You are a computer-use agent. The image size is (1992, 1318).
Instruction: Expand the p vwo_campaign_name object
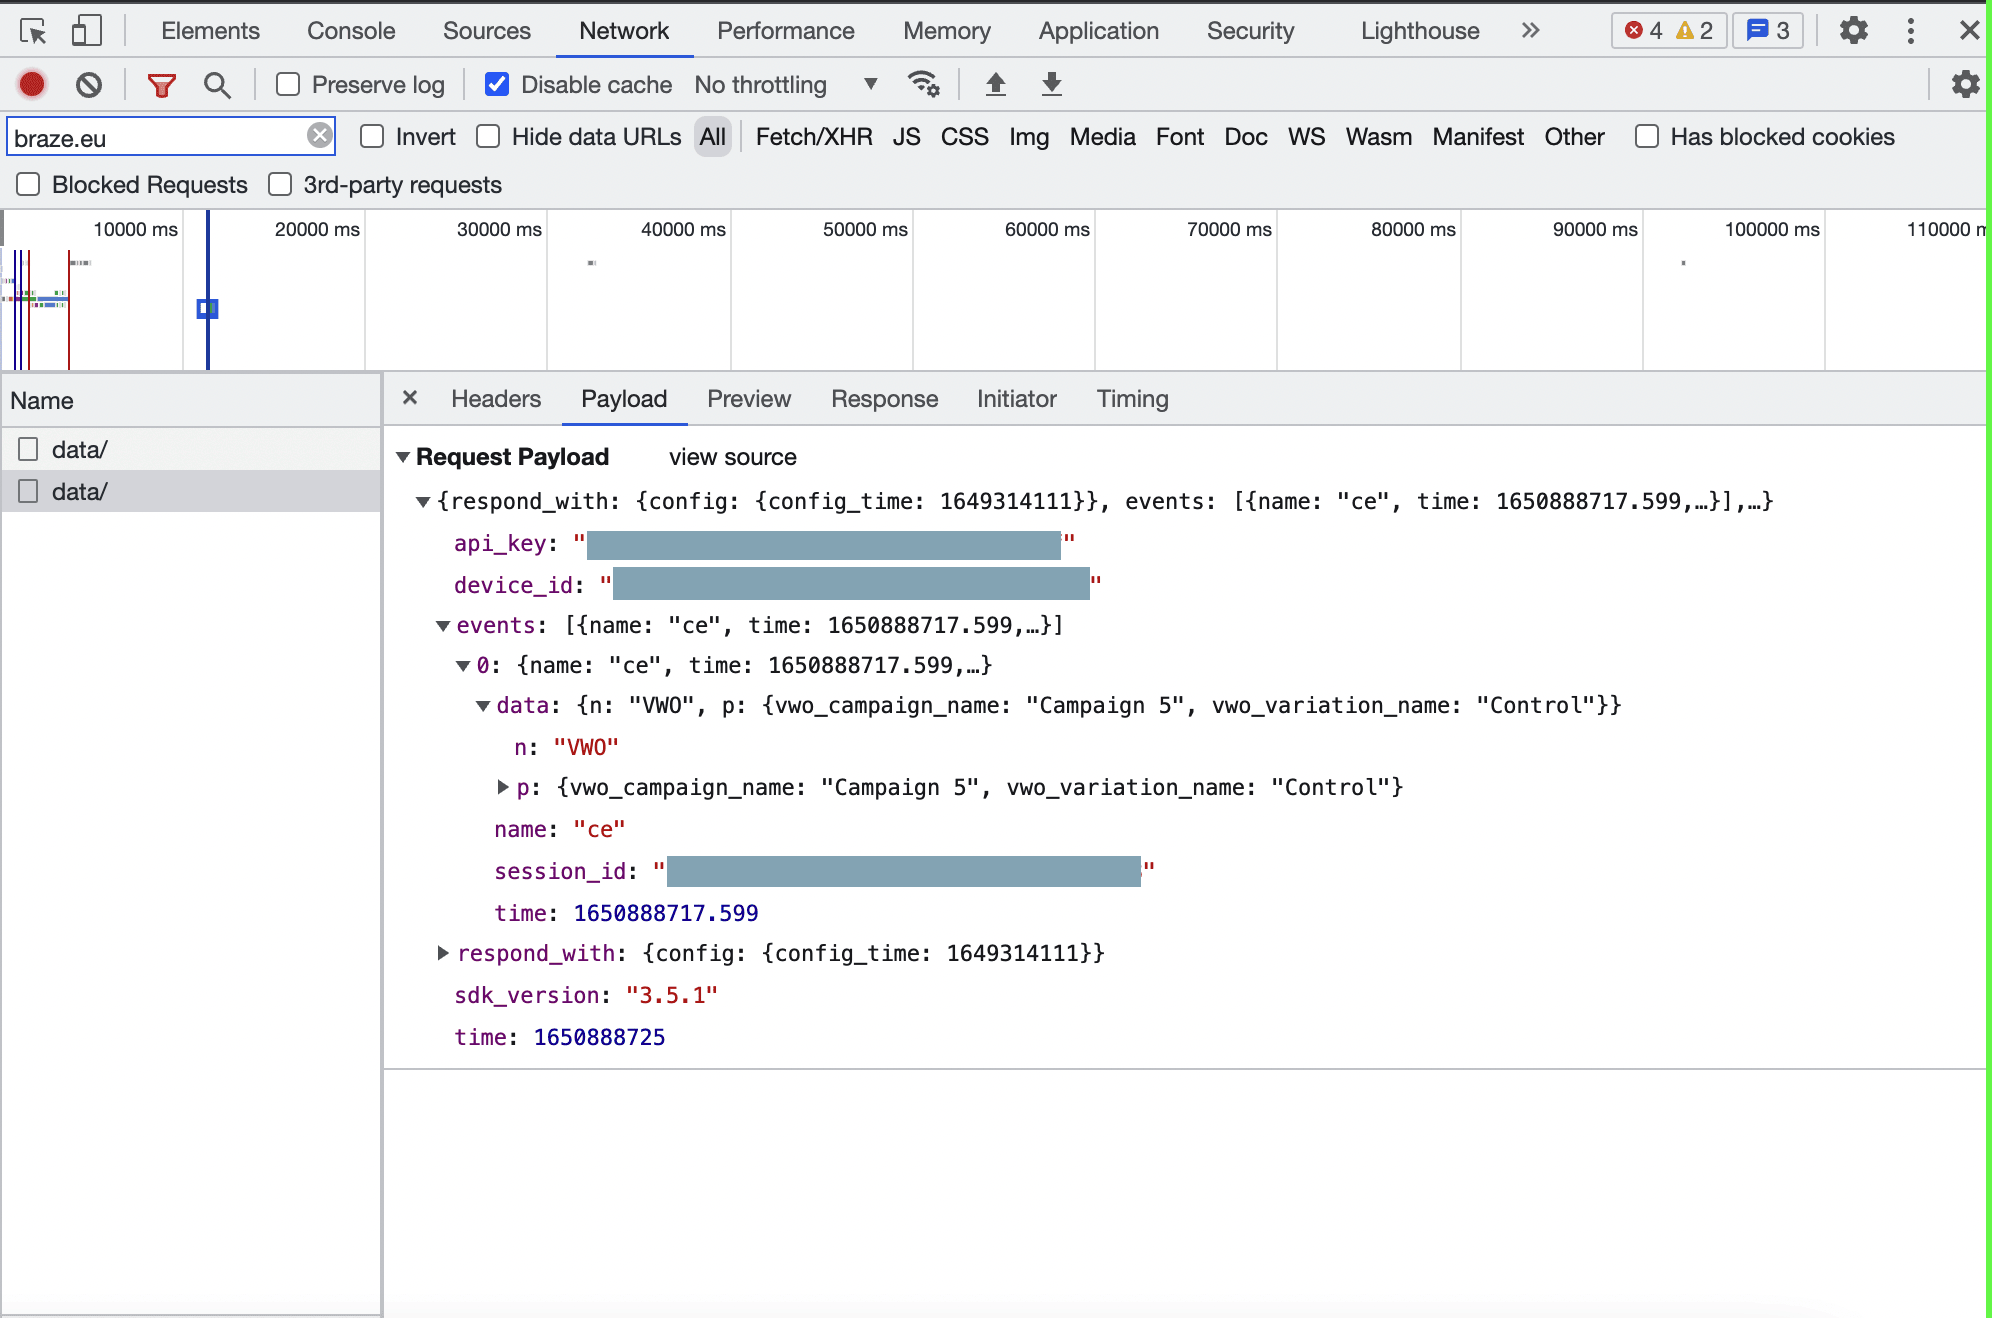tap(503, 787)
